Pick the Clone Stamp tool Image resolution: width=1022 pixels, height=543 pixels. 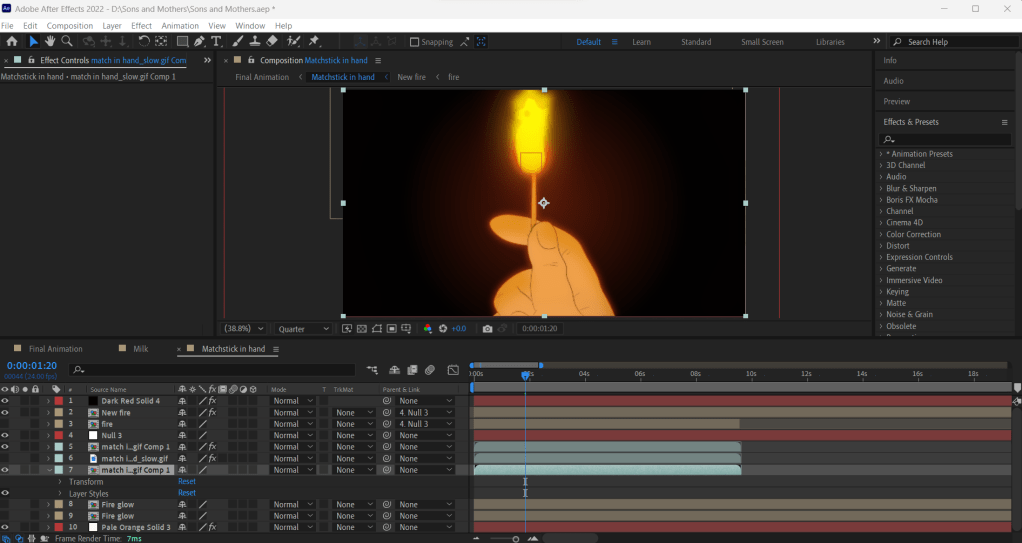pyautogui.click(x=255, y=41)
